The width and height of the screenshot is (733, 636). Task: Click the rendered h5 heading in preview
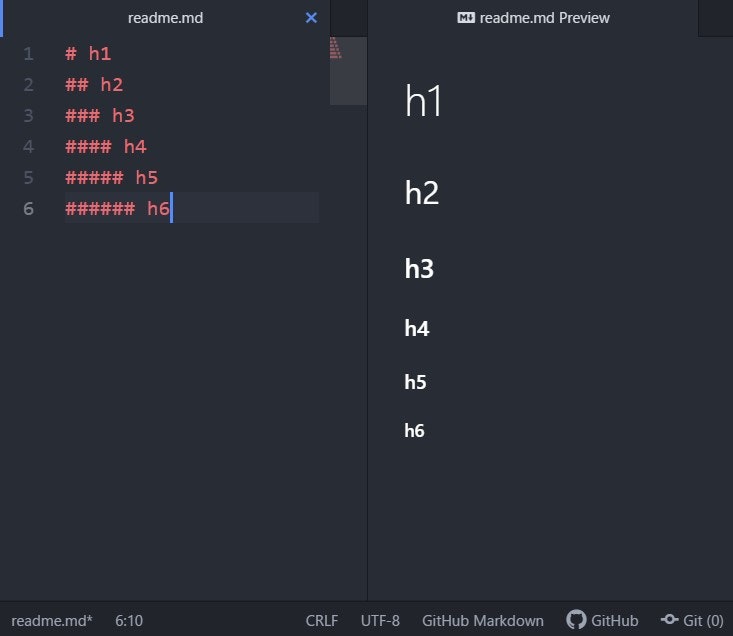[x=415, y=382]
